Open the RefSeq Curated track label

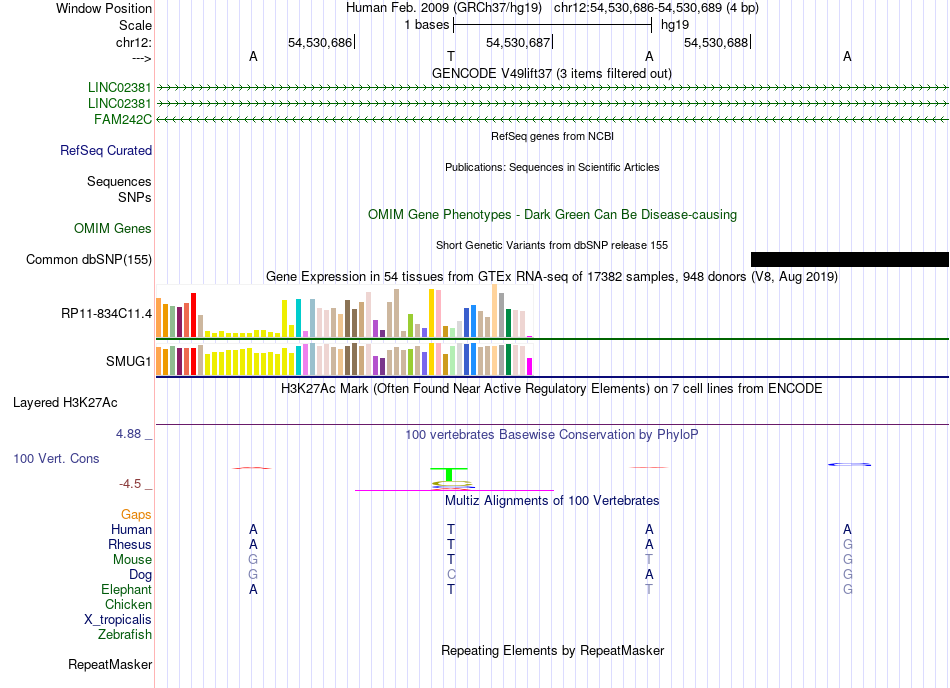point(105,150)
